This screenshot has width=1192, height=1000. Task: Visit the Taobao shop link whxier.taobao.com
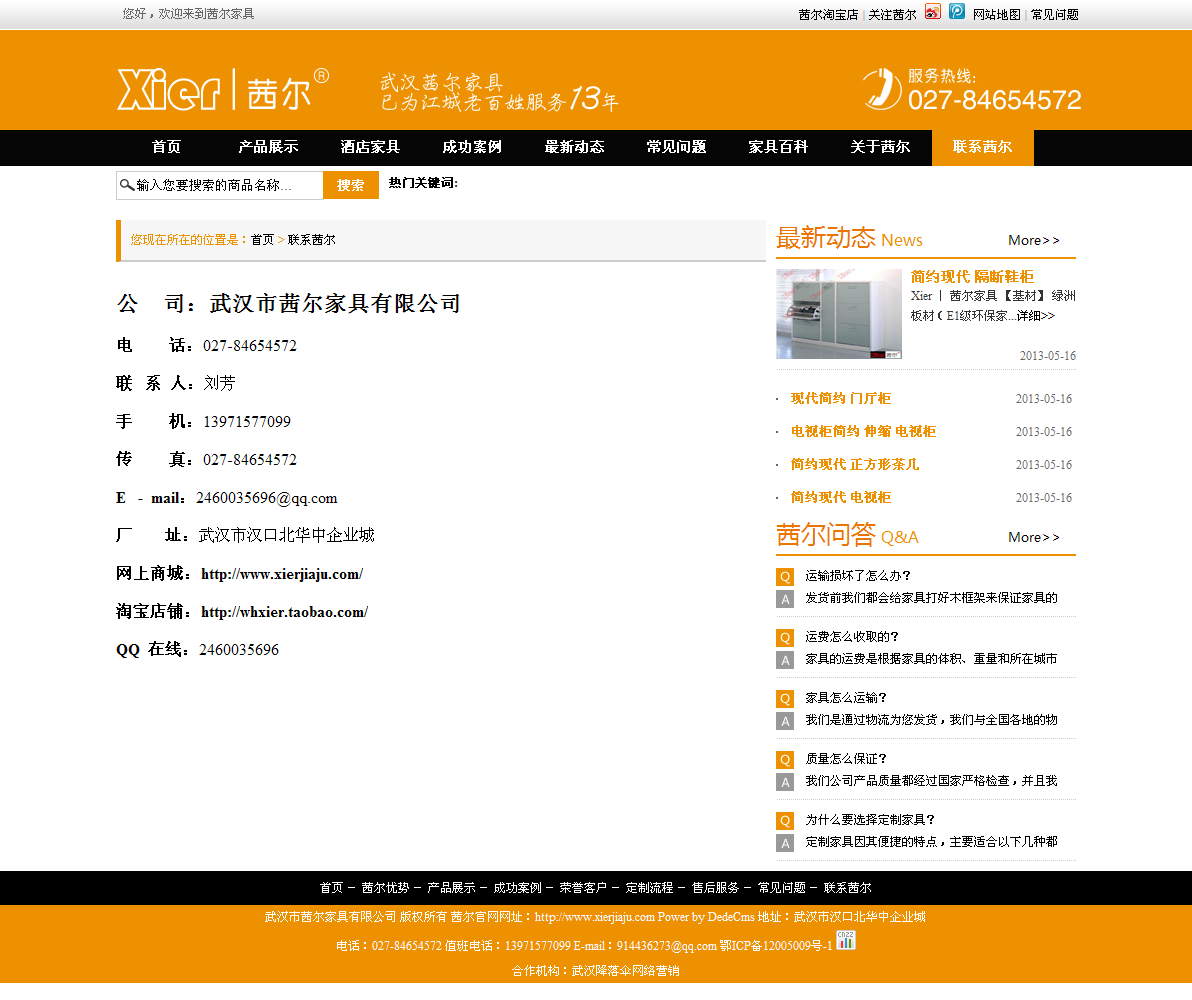point(284,612)
